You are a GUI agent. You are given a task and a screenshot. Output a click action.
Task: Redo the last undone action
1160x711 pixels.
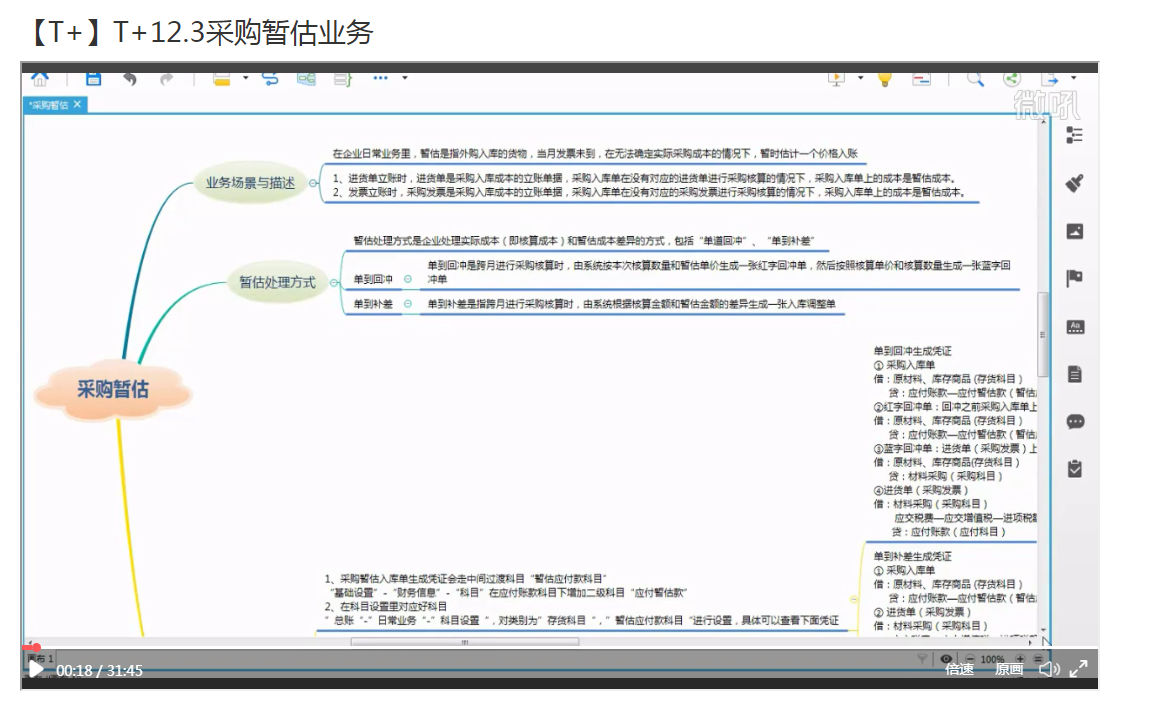(166, 78)
